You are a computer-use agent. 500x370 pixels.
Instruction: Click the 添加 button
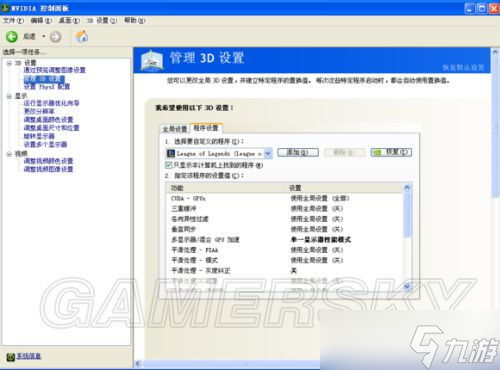298,152
